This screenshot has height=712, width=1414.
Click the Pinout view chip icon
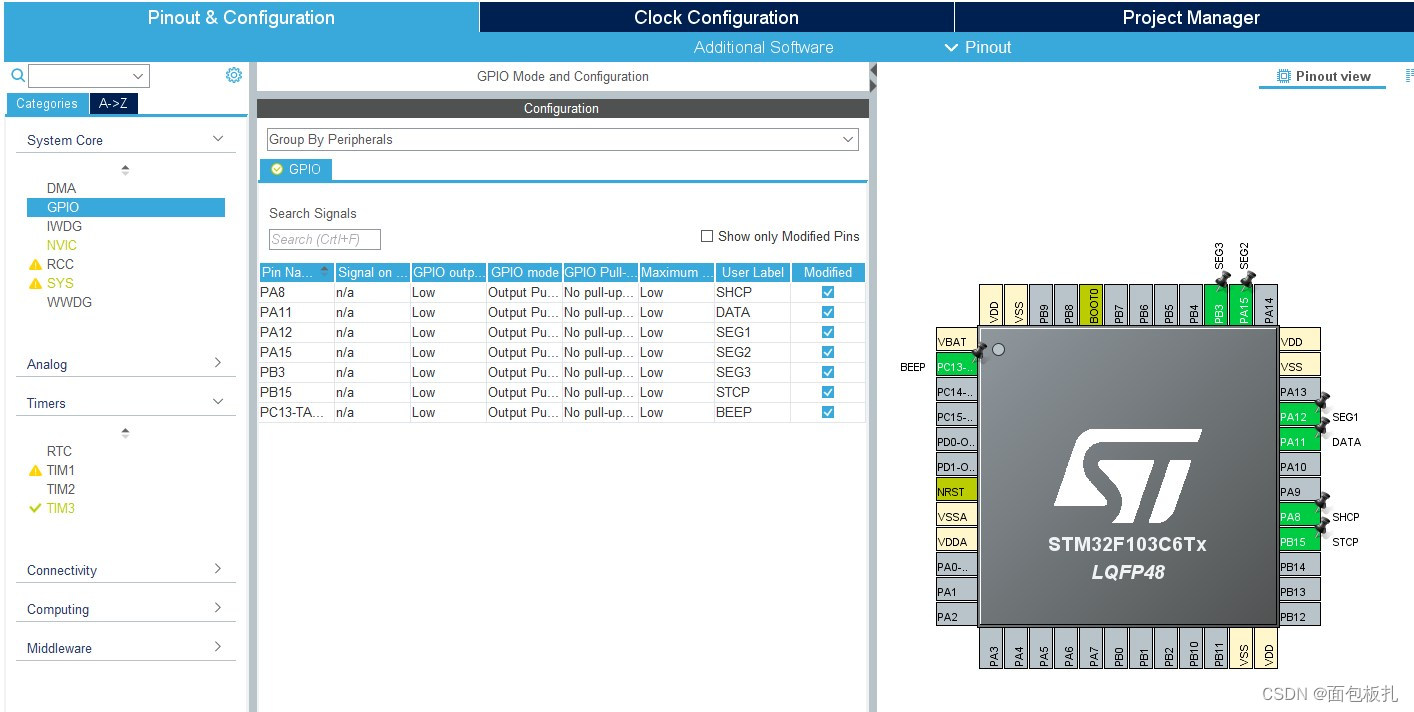pos(1284,76)
